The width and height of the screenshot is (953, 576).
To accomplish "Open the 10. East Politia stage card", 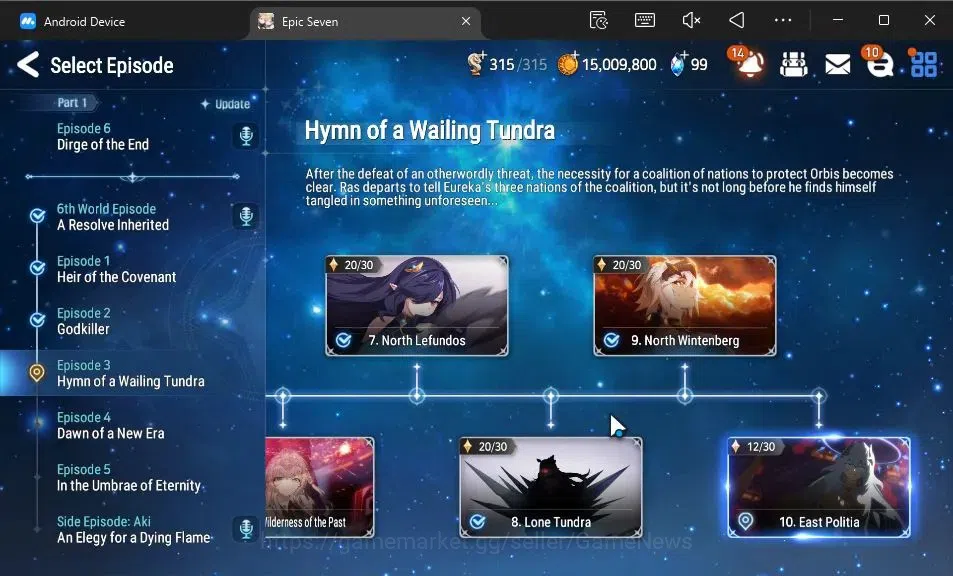I will coord(819,487).
